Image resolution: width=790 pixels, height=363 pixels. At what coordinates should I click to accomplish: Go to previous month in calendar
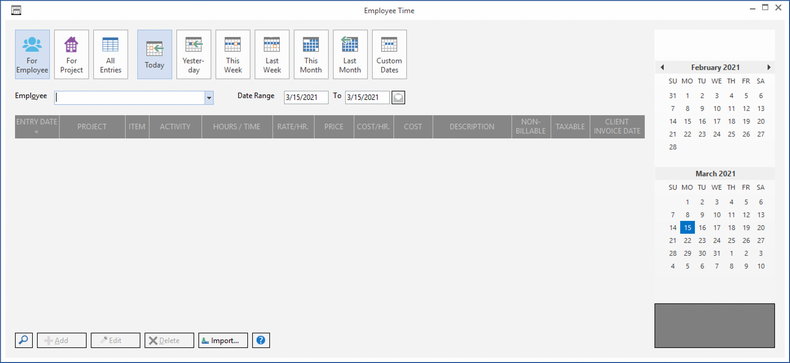[x=662, y=67]
